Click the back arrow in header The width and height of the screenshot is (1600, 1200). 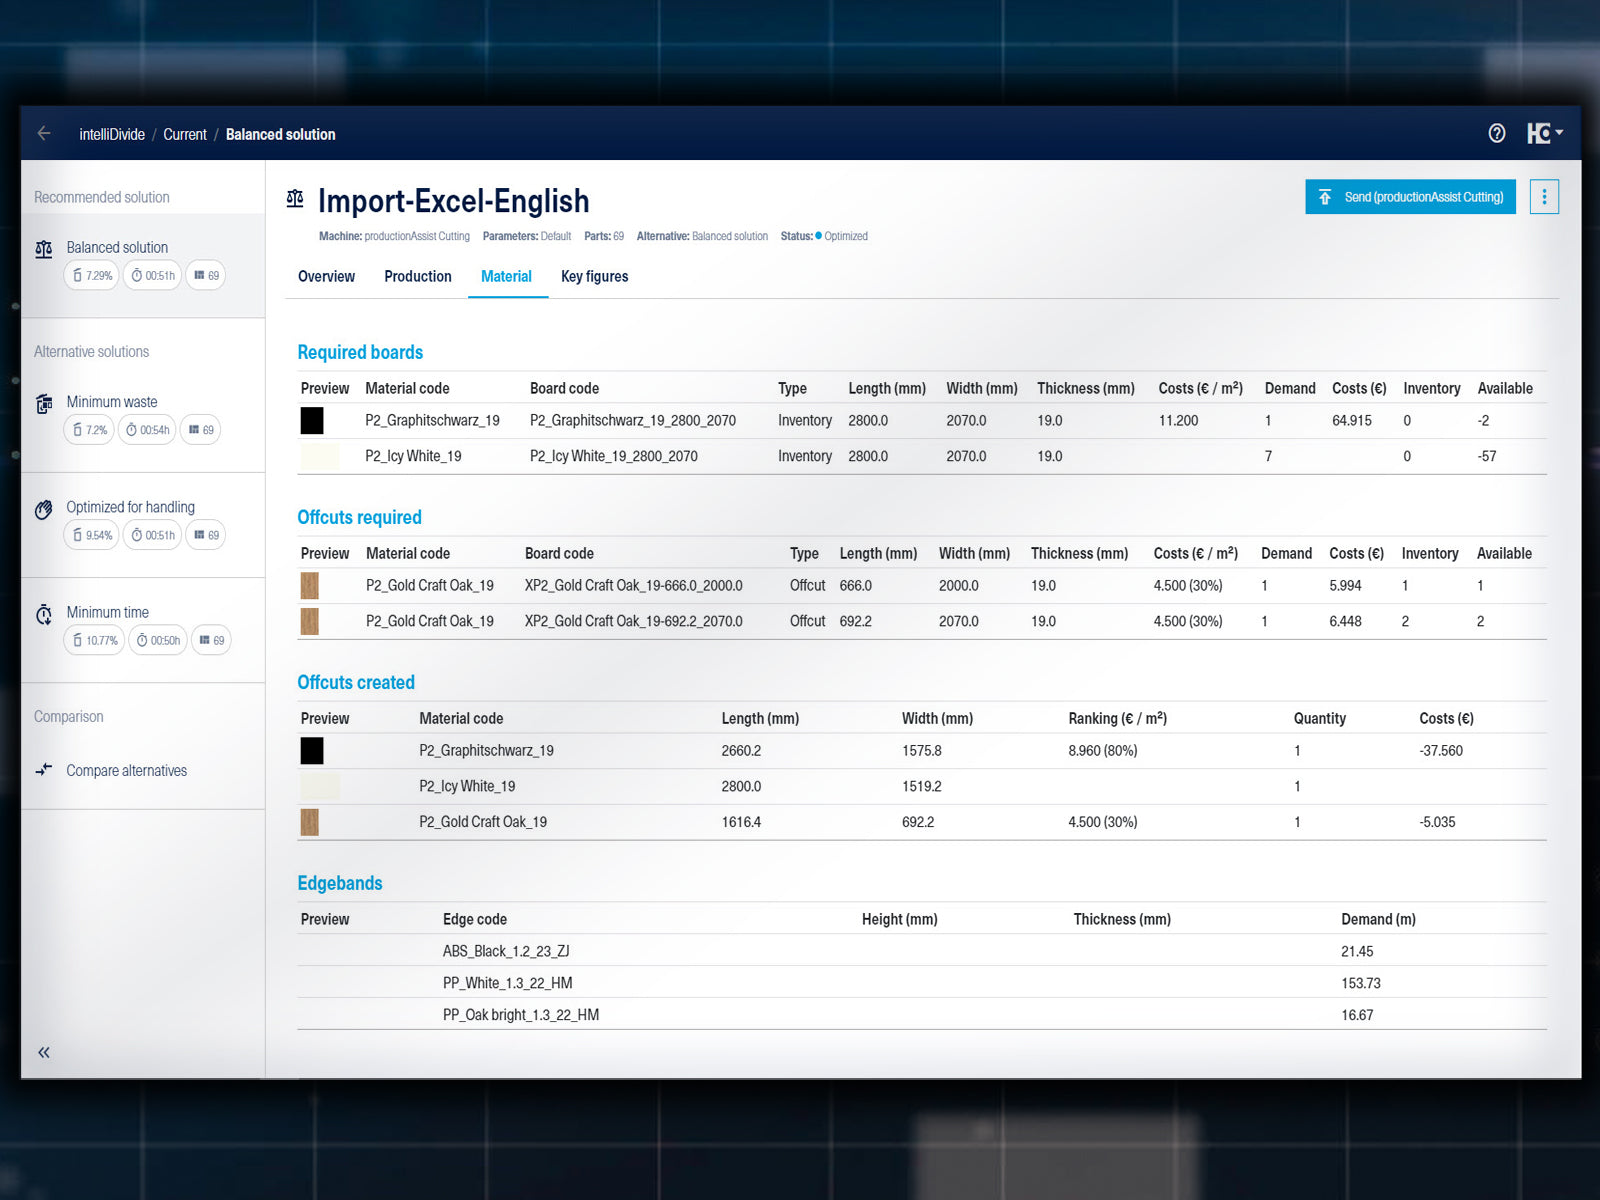44,133
